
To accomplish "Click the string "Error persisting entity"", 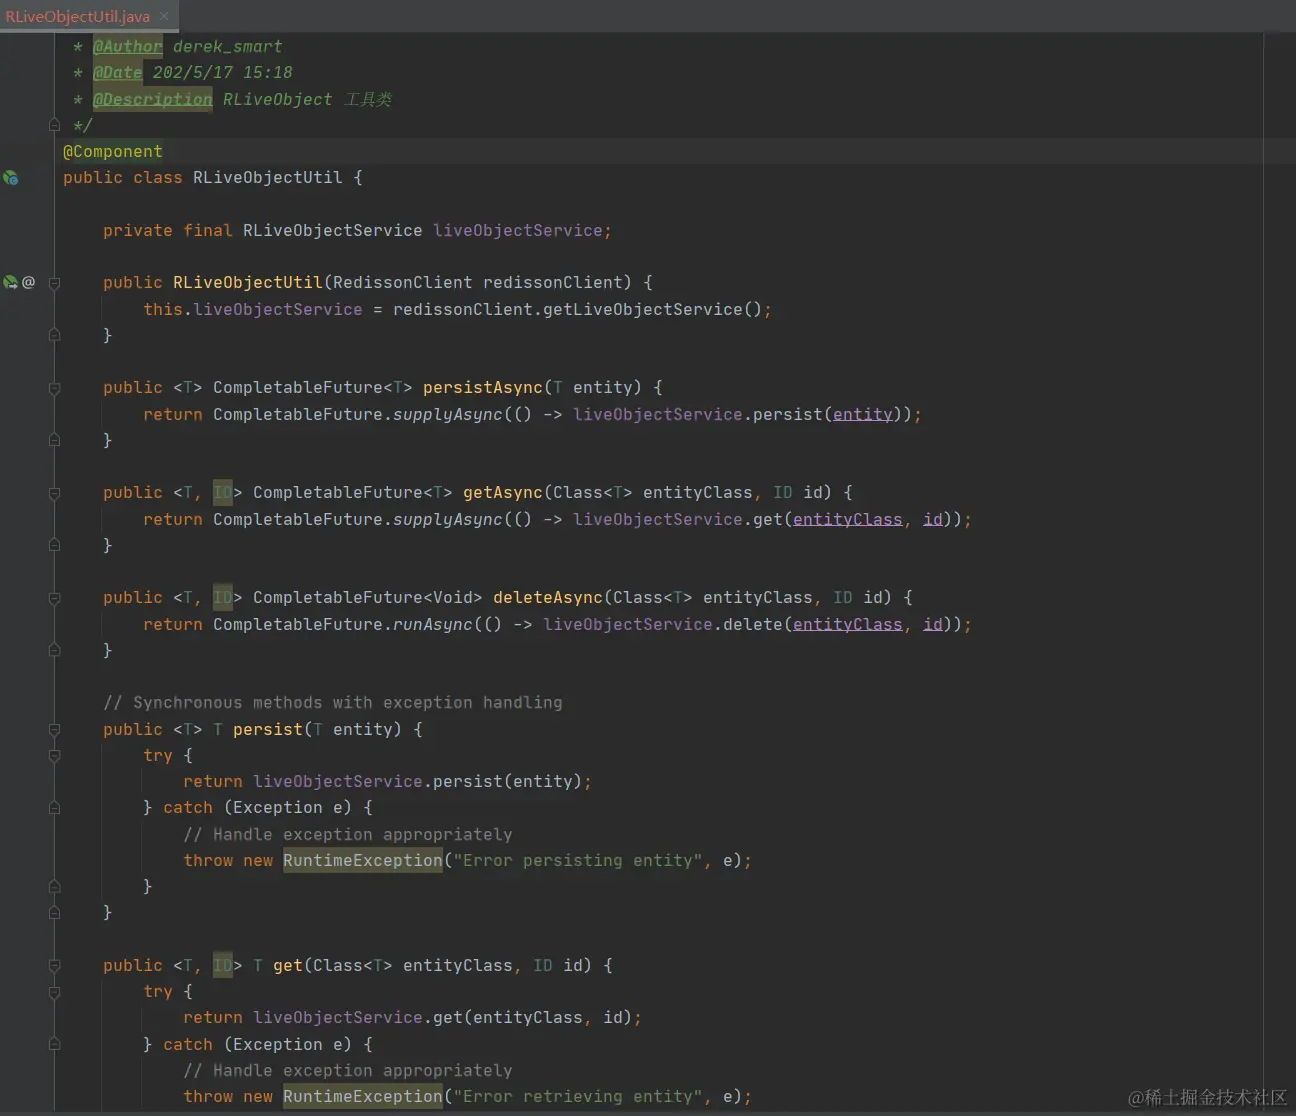I will (x=577, y=860).
